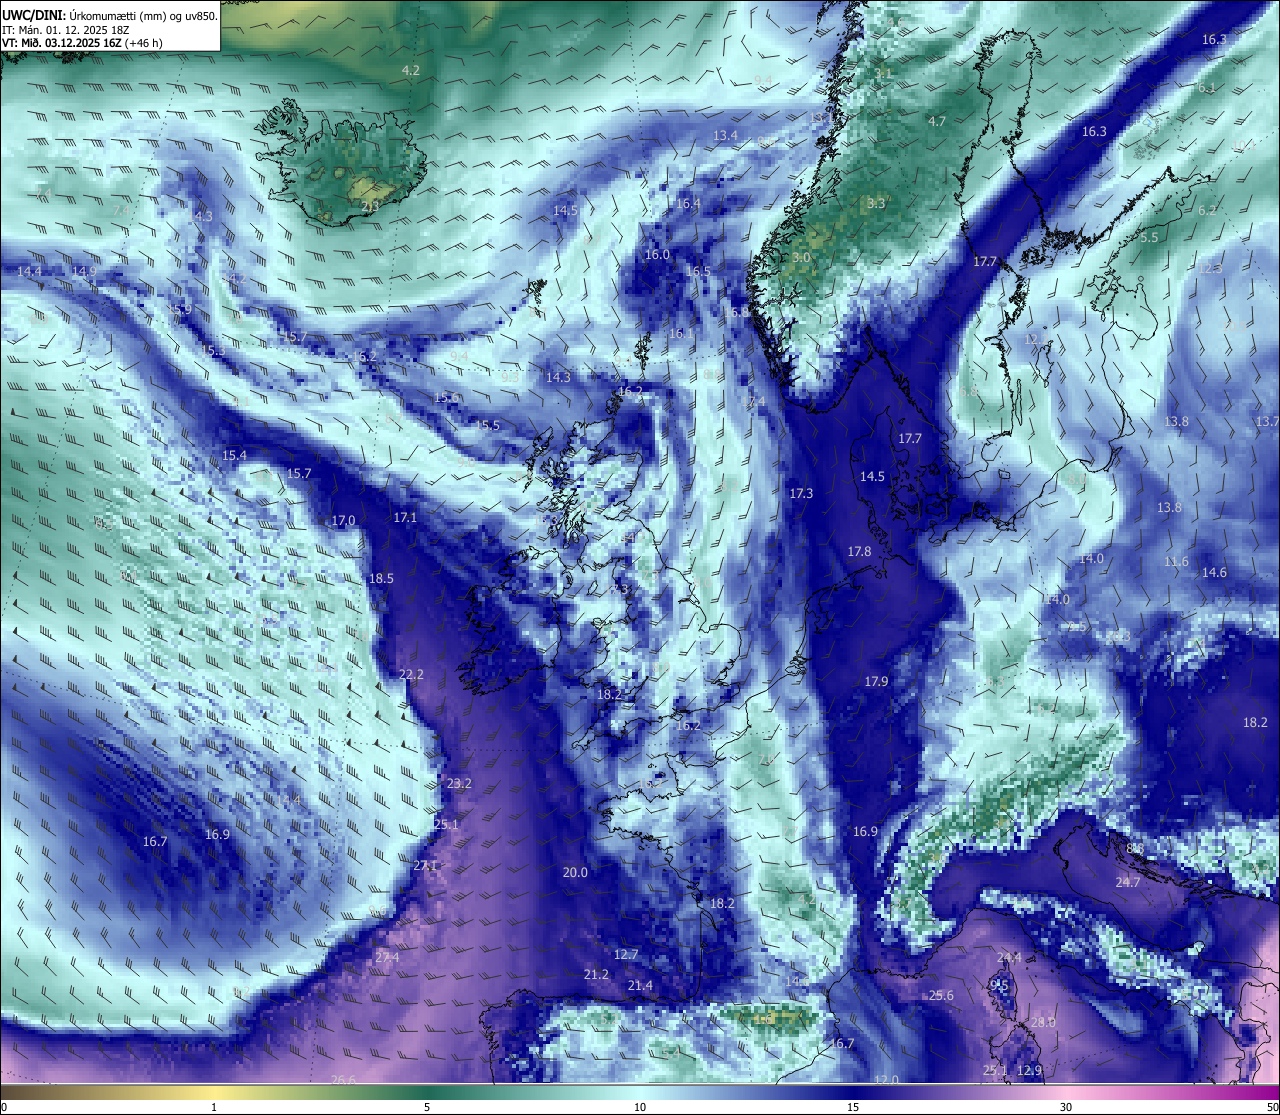Select the 17.0 value
This screenshot has width=1280, height=1115.
click(x=343, y=520)
